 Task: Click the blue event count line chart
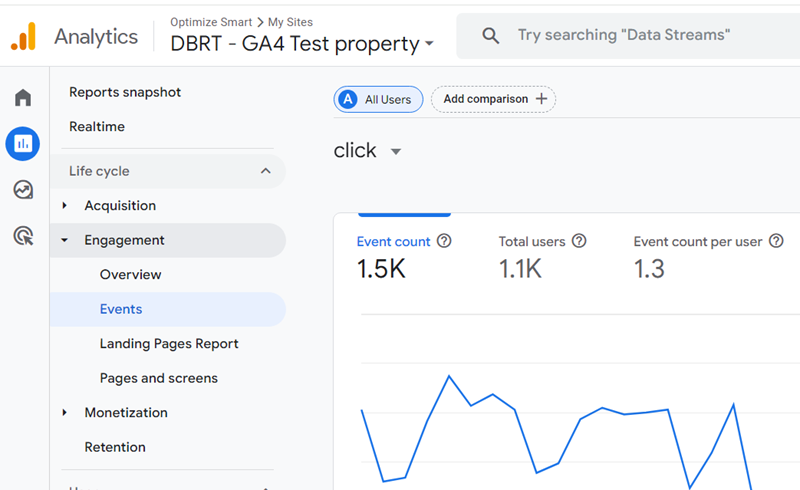tap(556, 431)
